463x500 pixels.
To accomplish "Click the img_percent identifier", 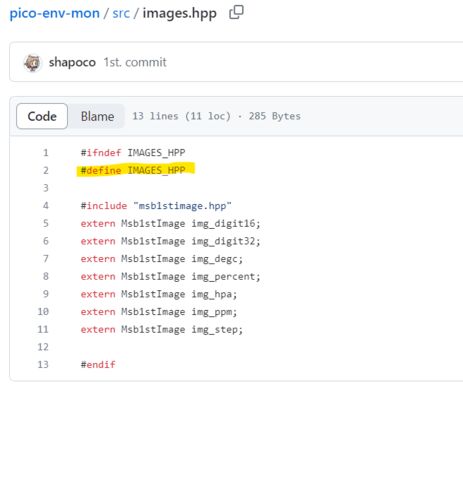I will tap(223, 276).
